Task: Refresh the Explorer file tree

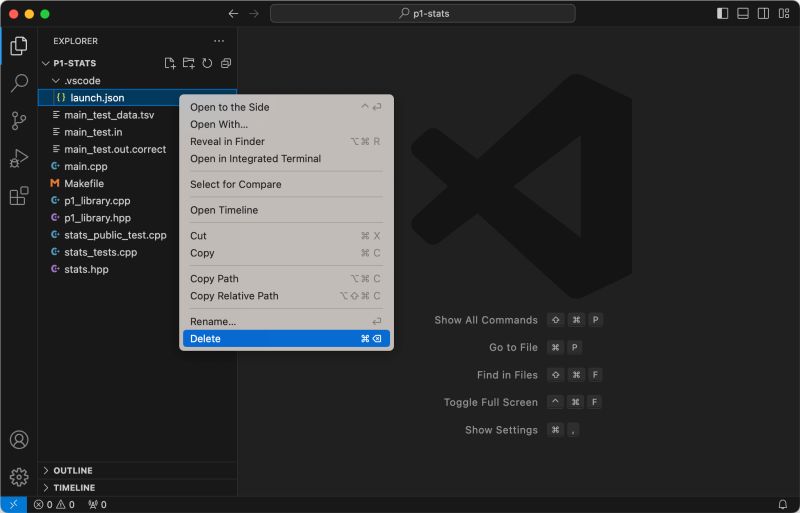Action: pos(207,63)
